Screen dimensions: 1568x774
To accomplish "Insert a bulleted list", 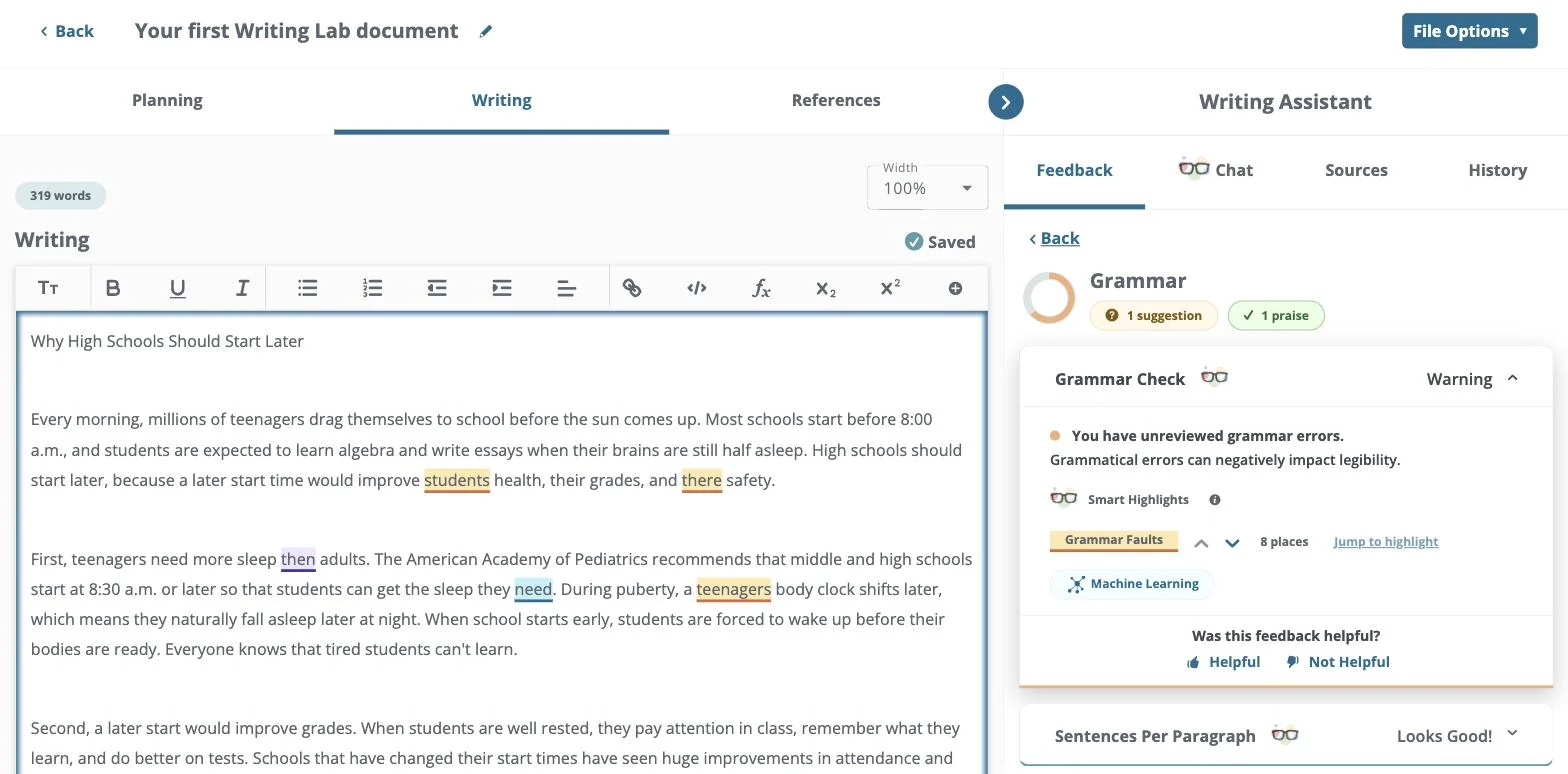I will pos(307,288).
